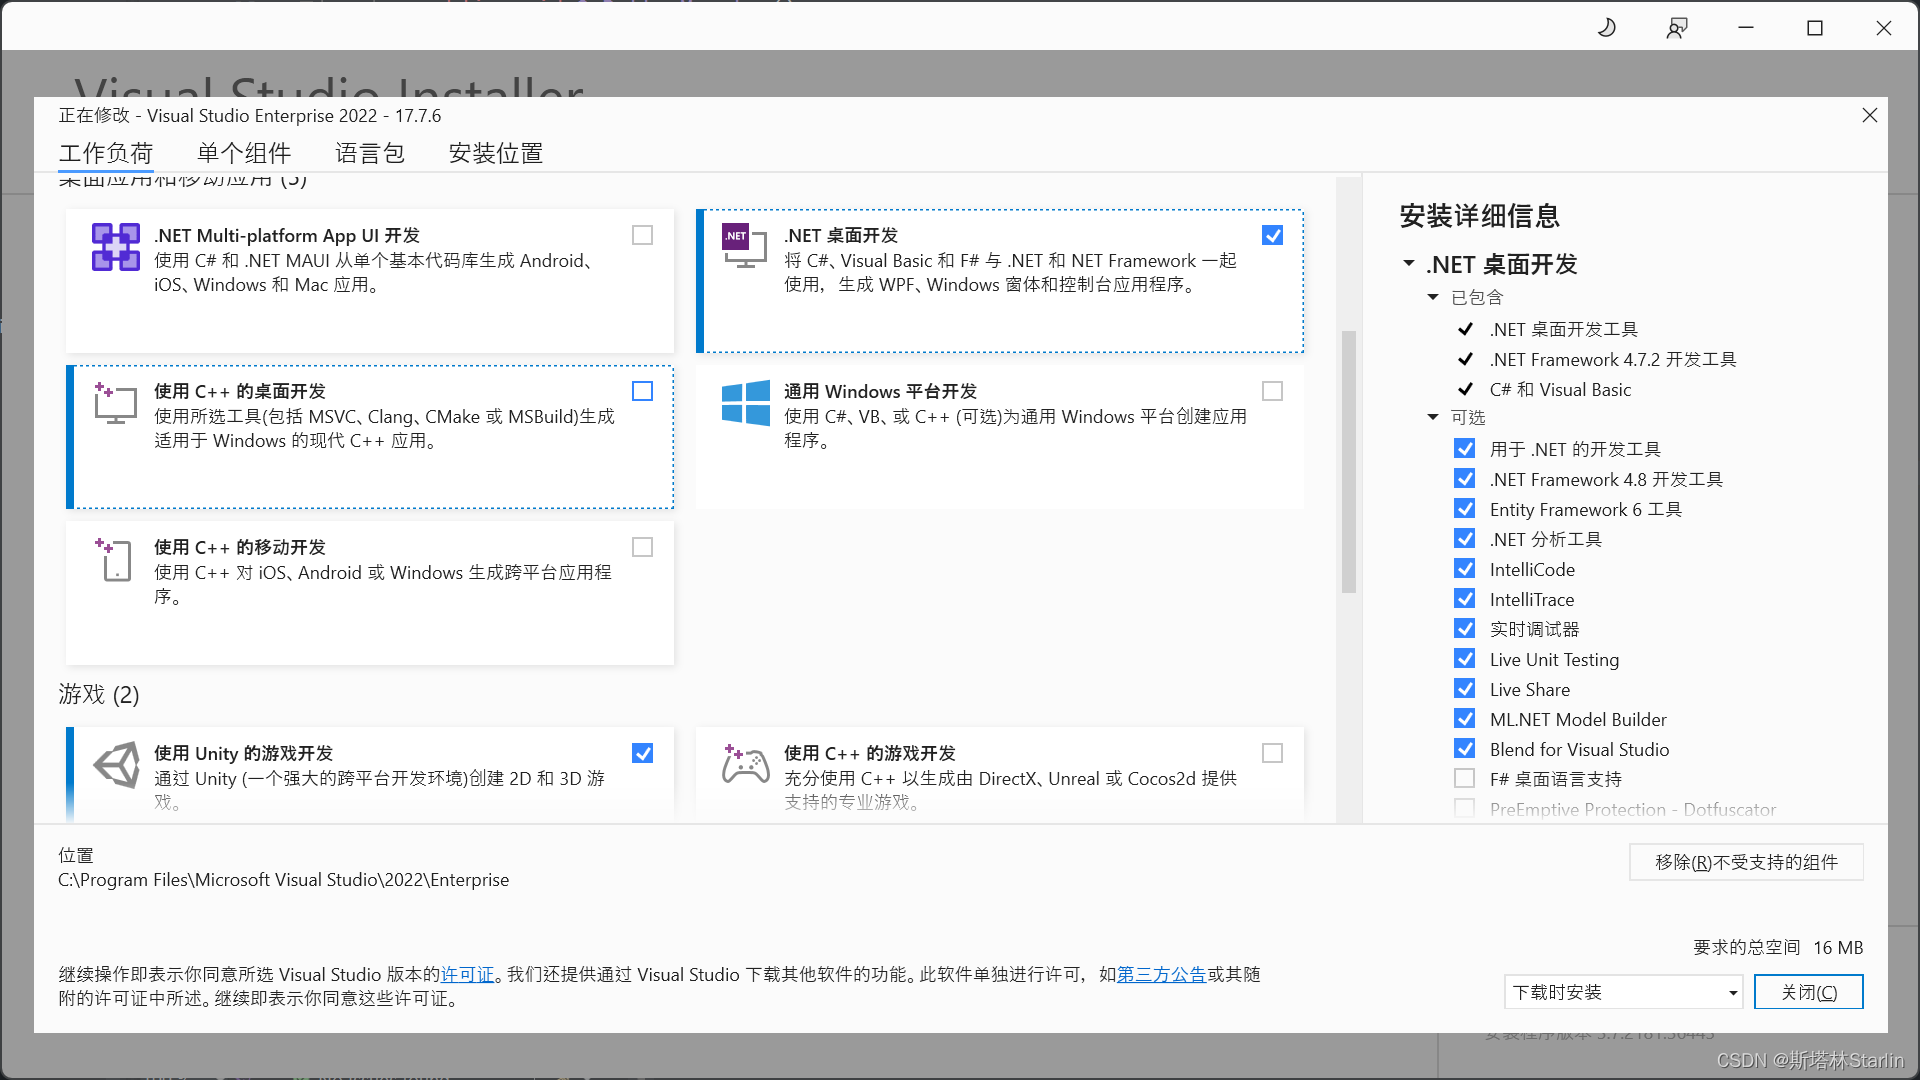Screen dimensions: 1920x1080
Task: Click the C++ mobile development icon
Action: coord(114,559)
